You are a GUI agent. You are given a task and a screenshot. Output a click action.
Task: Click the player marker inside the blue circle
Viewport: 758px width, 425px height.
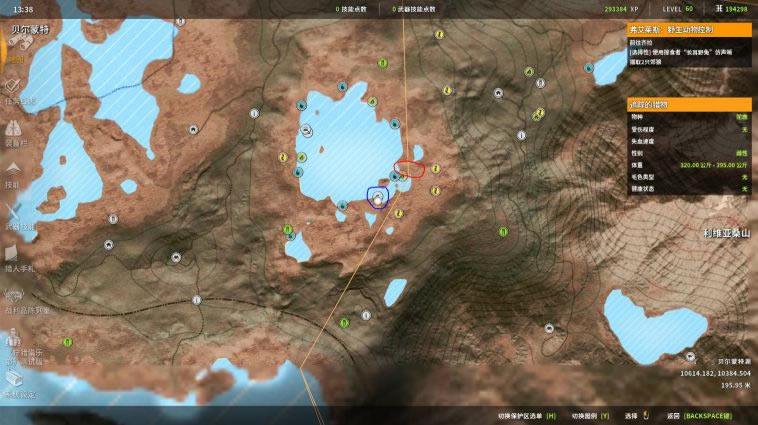tap(378, 198)
